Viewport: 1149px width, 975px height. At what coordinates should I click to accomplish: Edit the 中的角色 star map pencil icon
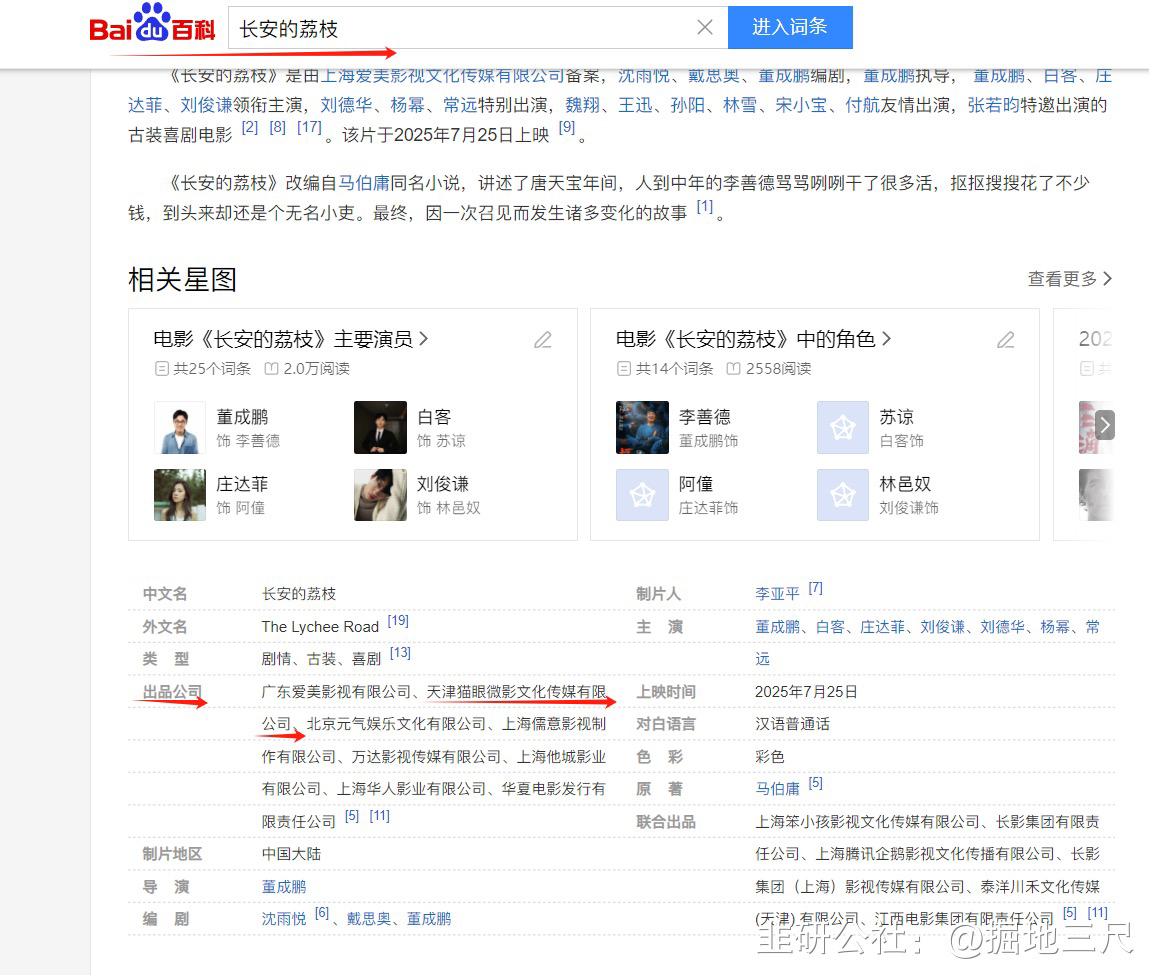1006,339
